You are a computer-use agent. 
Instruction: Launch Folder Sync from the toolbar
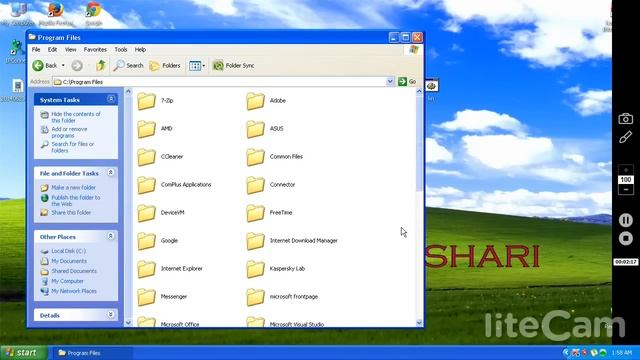233,65
